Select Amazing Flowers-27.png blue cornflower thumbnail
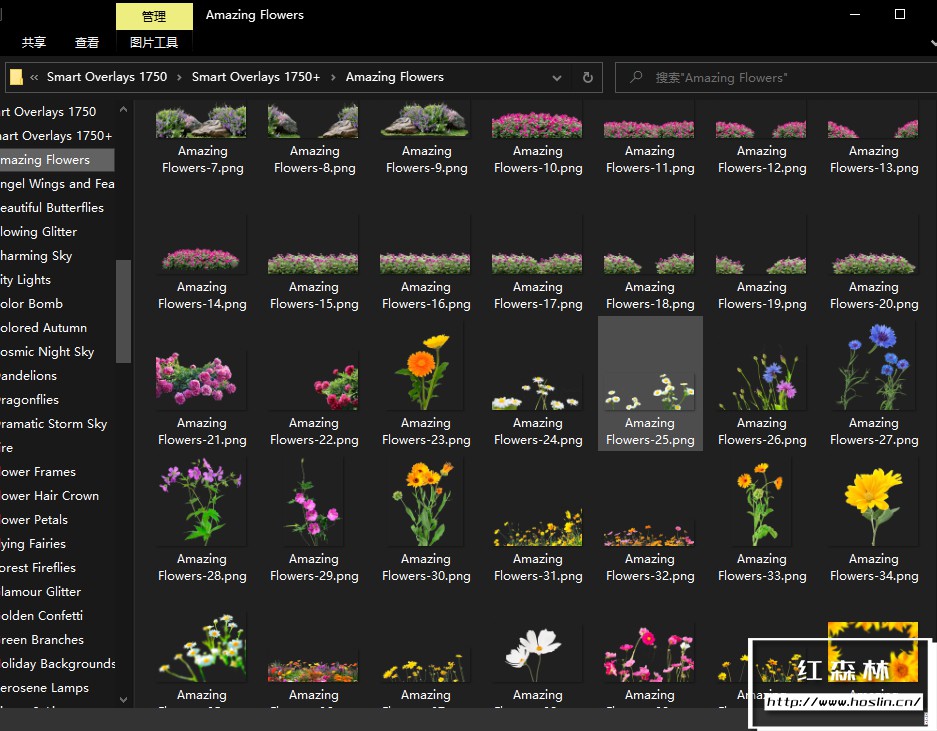This screenshot has height=731, width=937. point(873,366)
